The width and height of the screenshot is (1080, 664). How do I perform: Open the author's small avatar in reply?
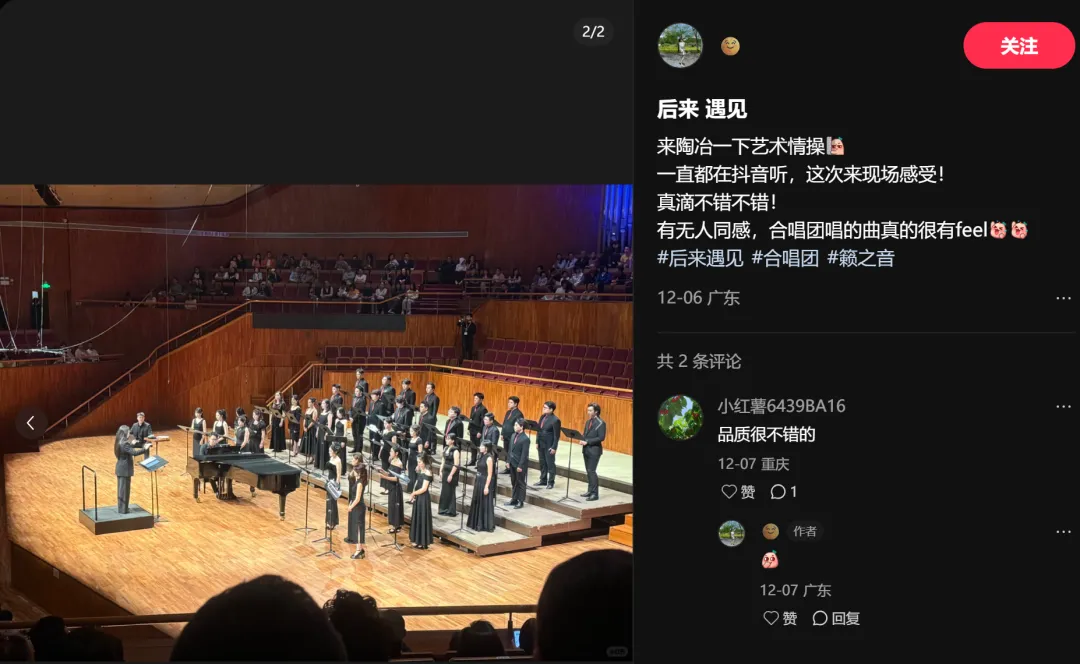tap(731, 532)
